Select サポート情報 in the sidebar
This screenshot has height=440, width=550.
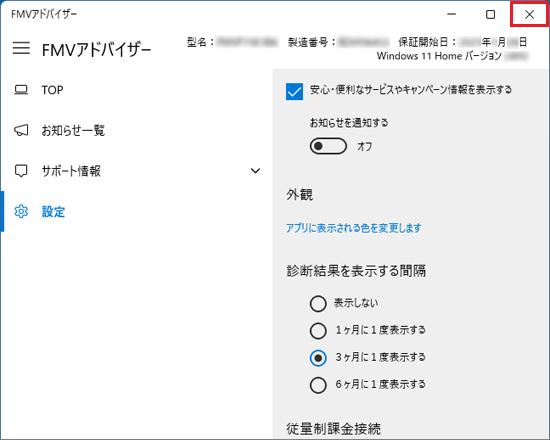[136, 171]
